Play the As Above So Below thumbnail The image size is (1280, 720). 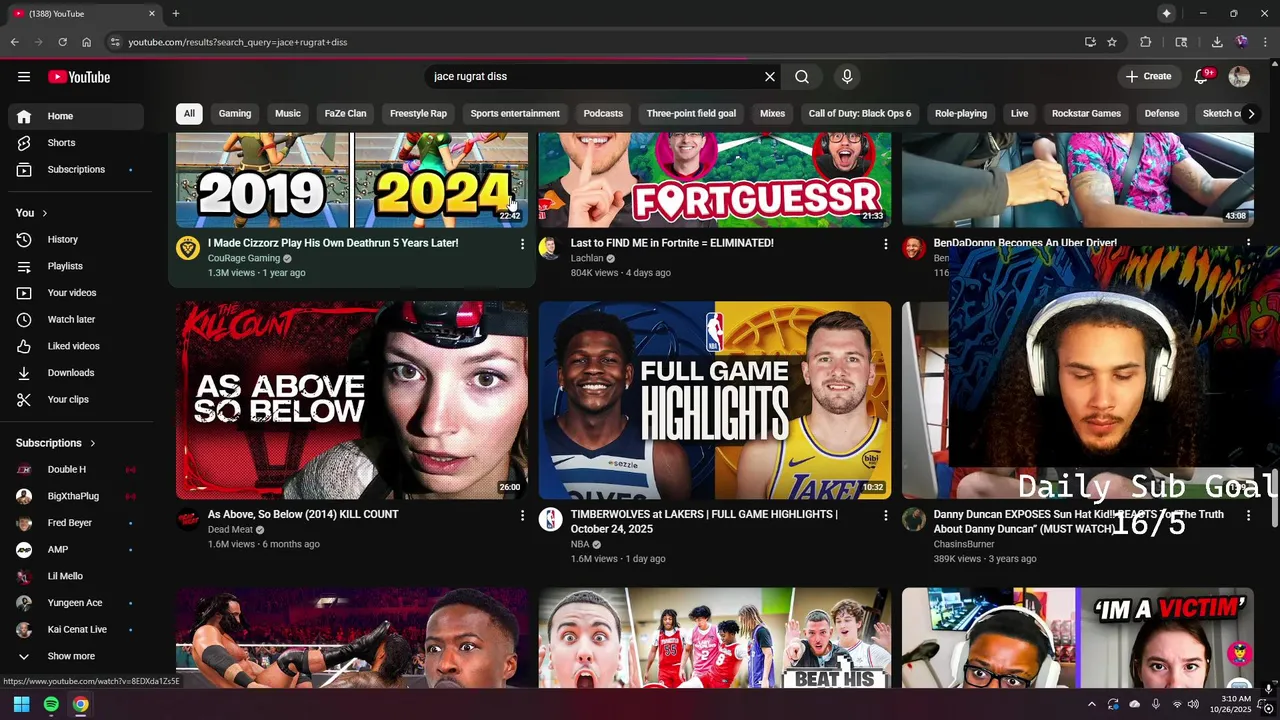pyautogui.click(x=352, y=400)
